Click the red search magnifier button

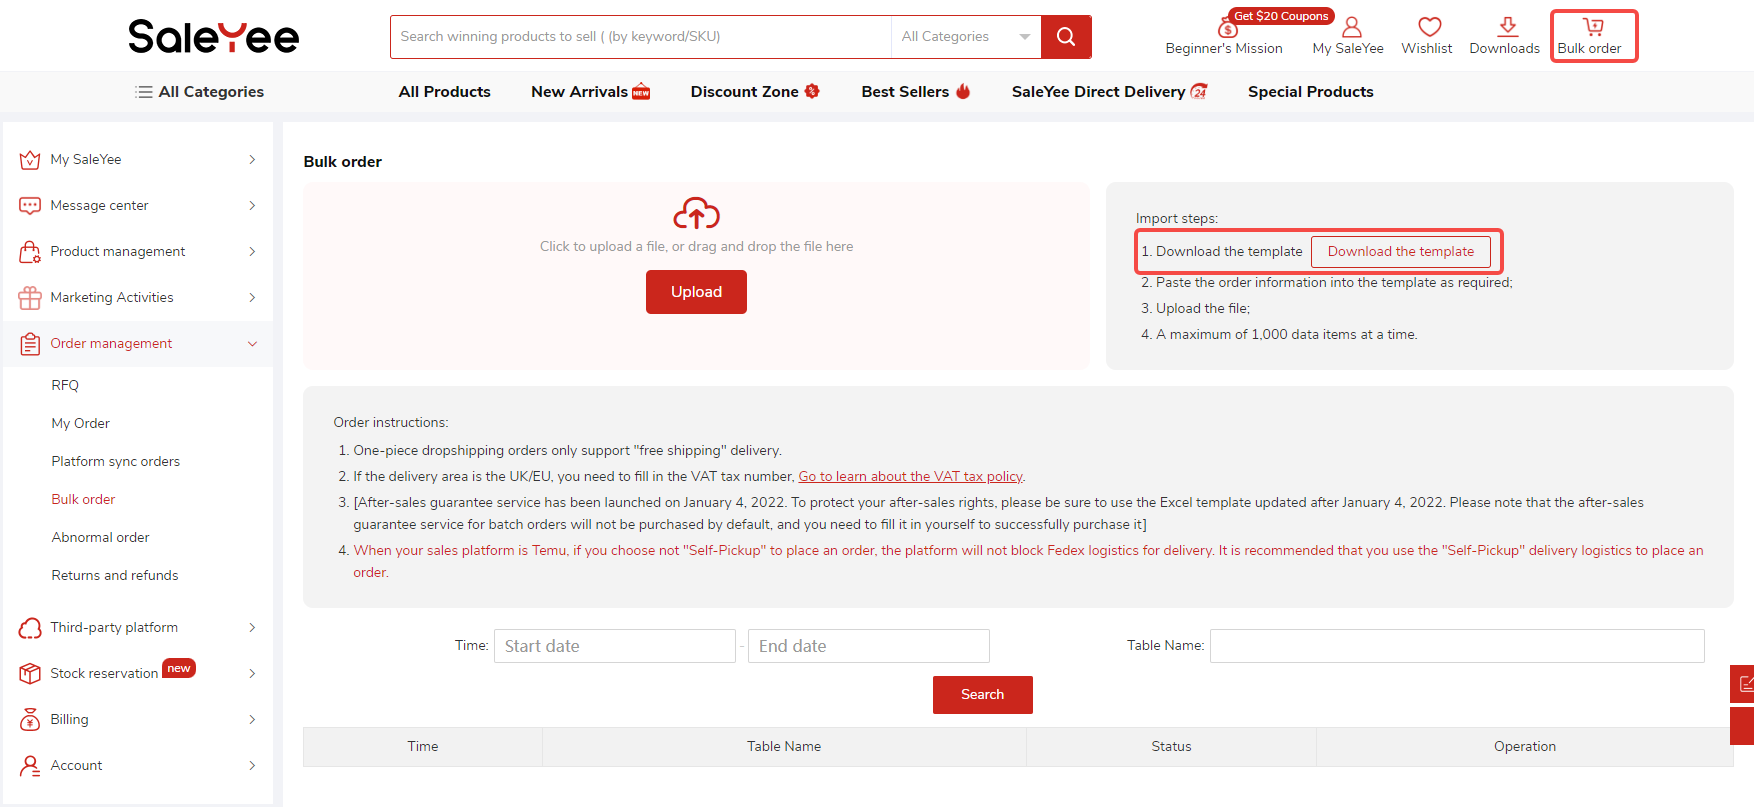coord(1066,37)
